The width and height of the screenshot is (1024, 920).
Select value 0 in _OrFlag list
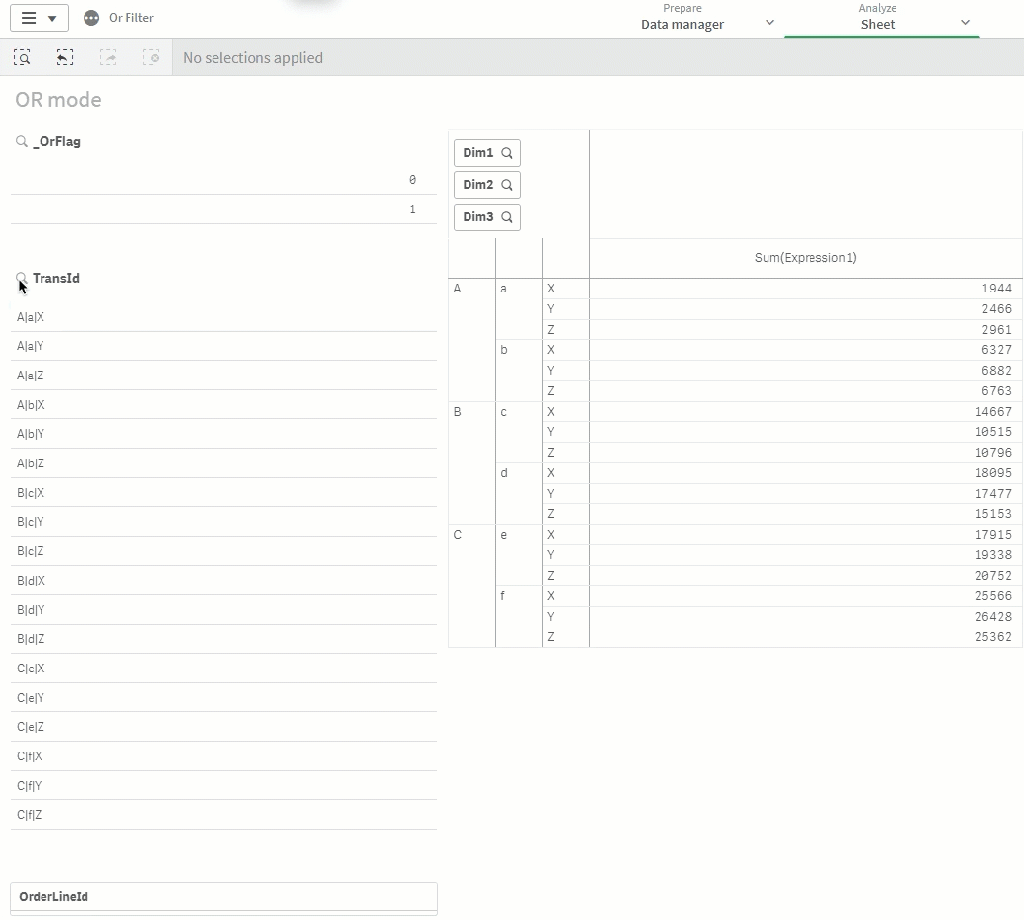[223, 180]
